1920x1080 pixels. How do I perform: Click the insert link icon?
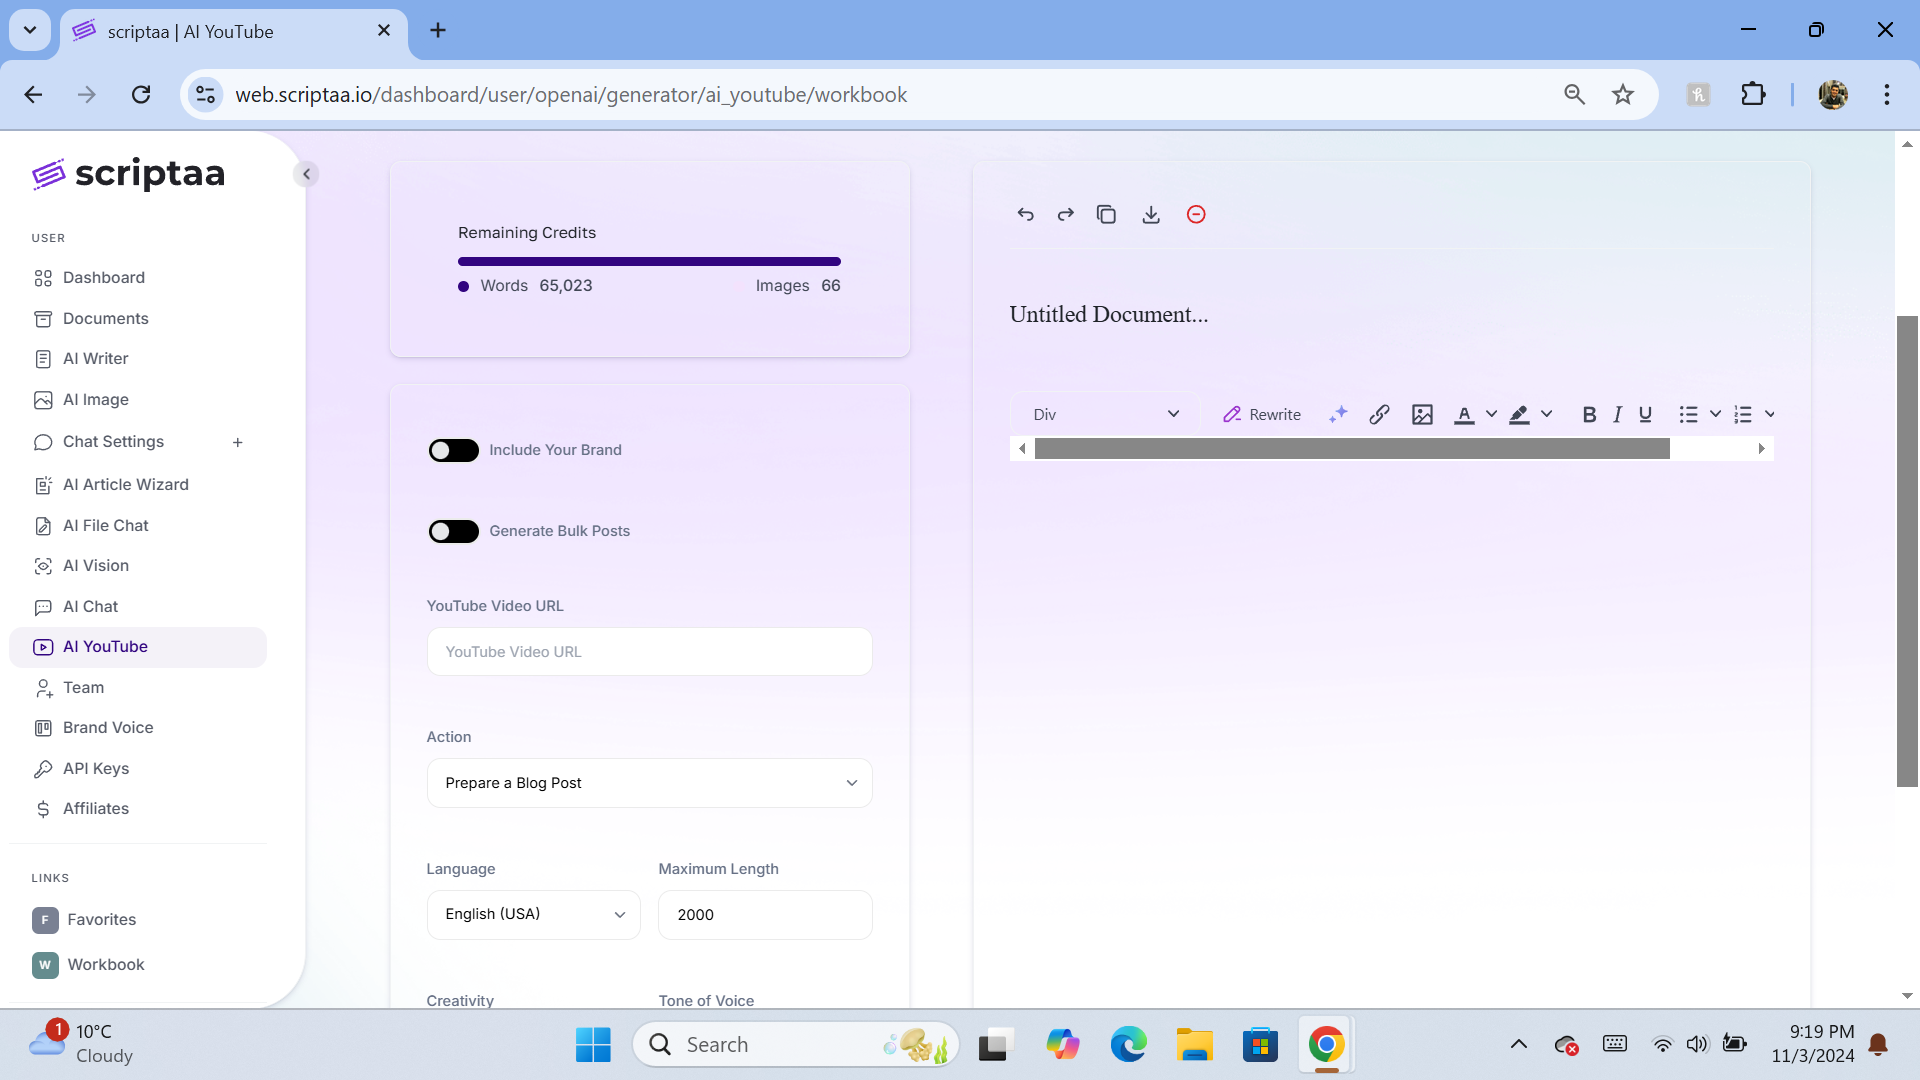[1379, 414]
